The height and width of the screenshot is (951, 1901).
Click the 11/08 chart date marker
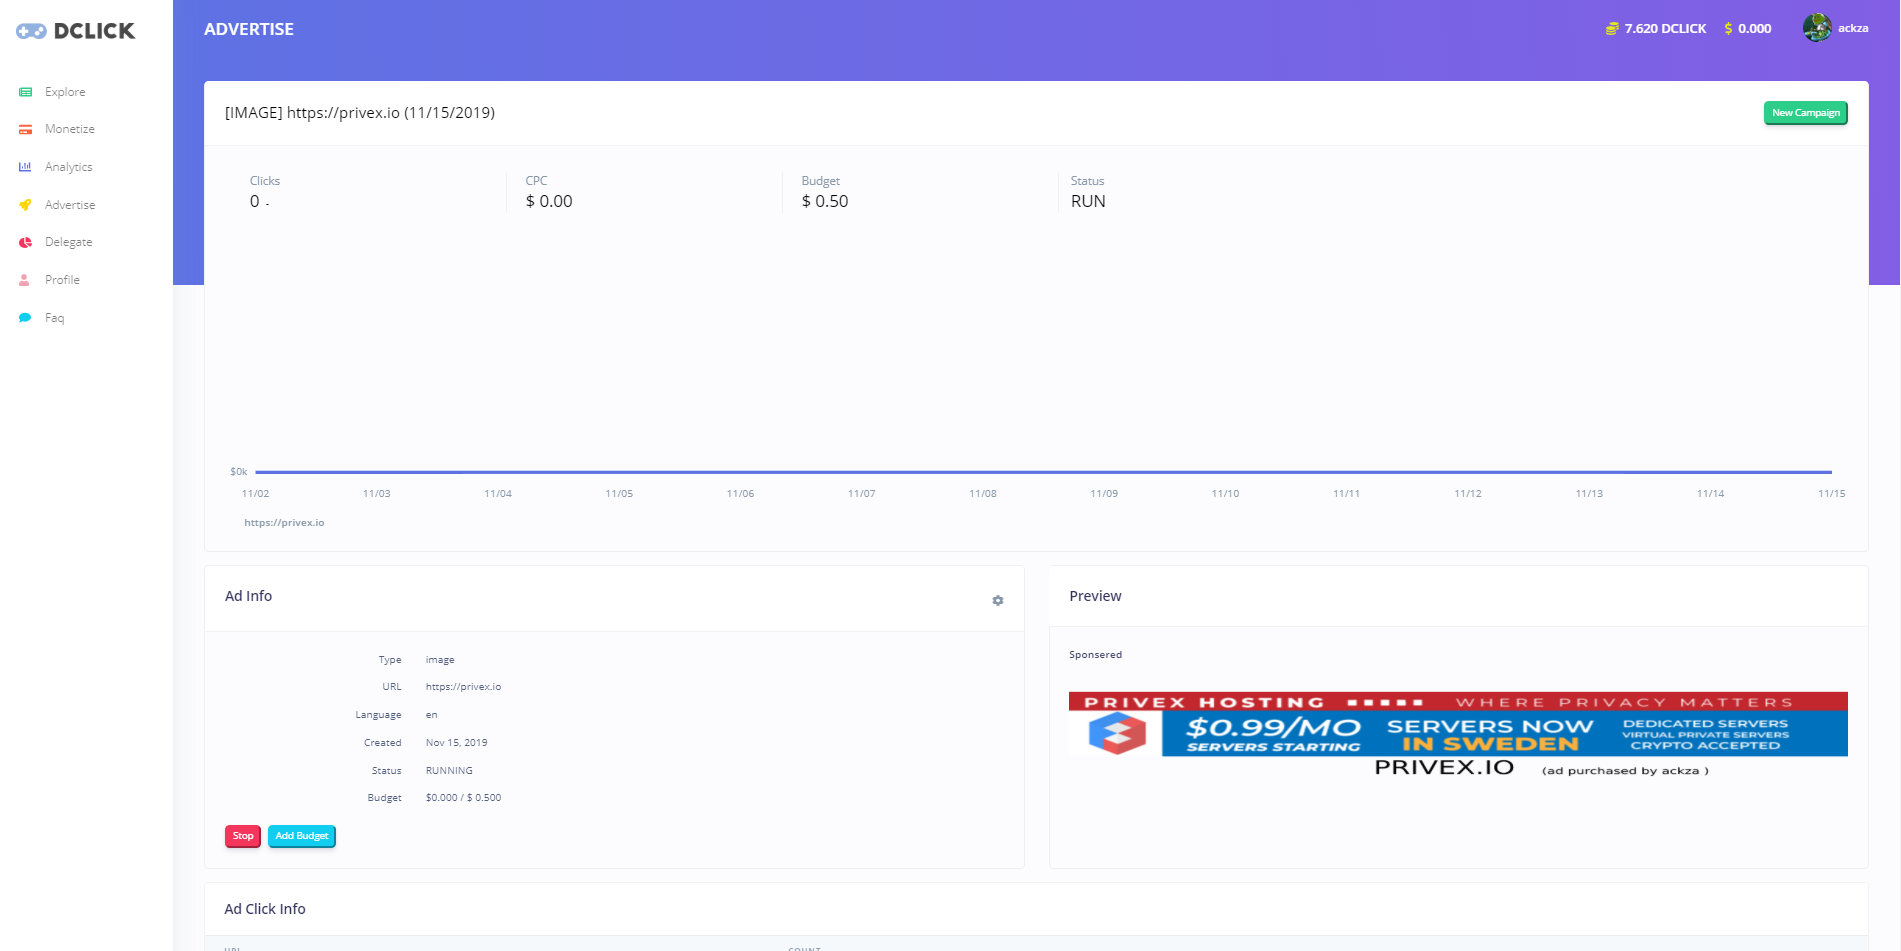[982, 494]
